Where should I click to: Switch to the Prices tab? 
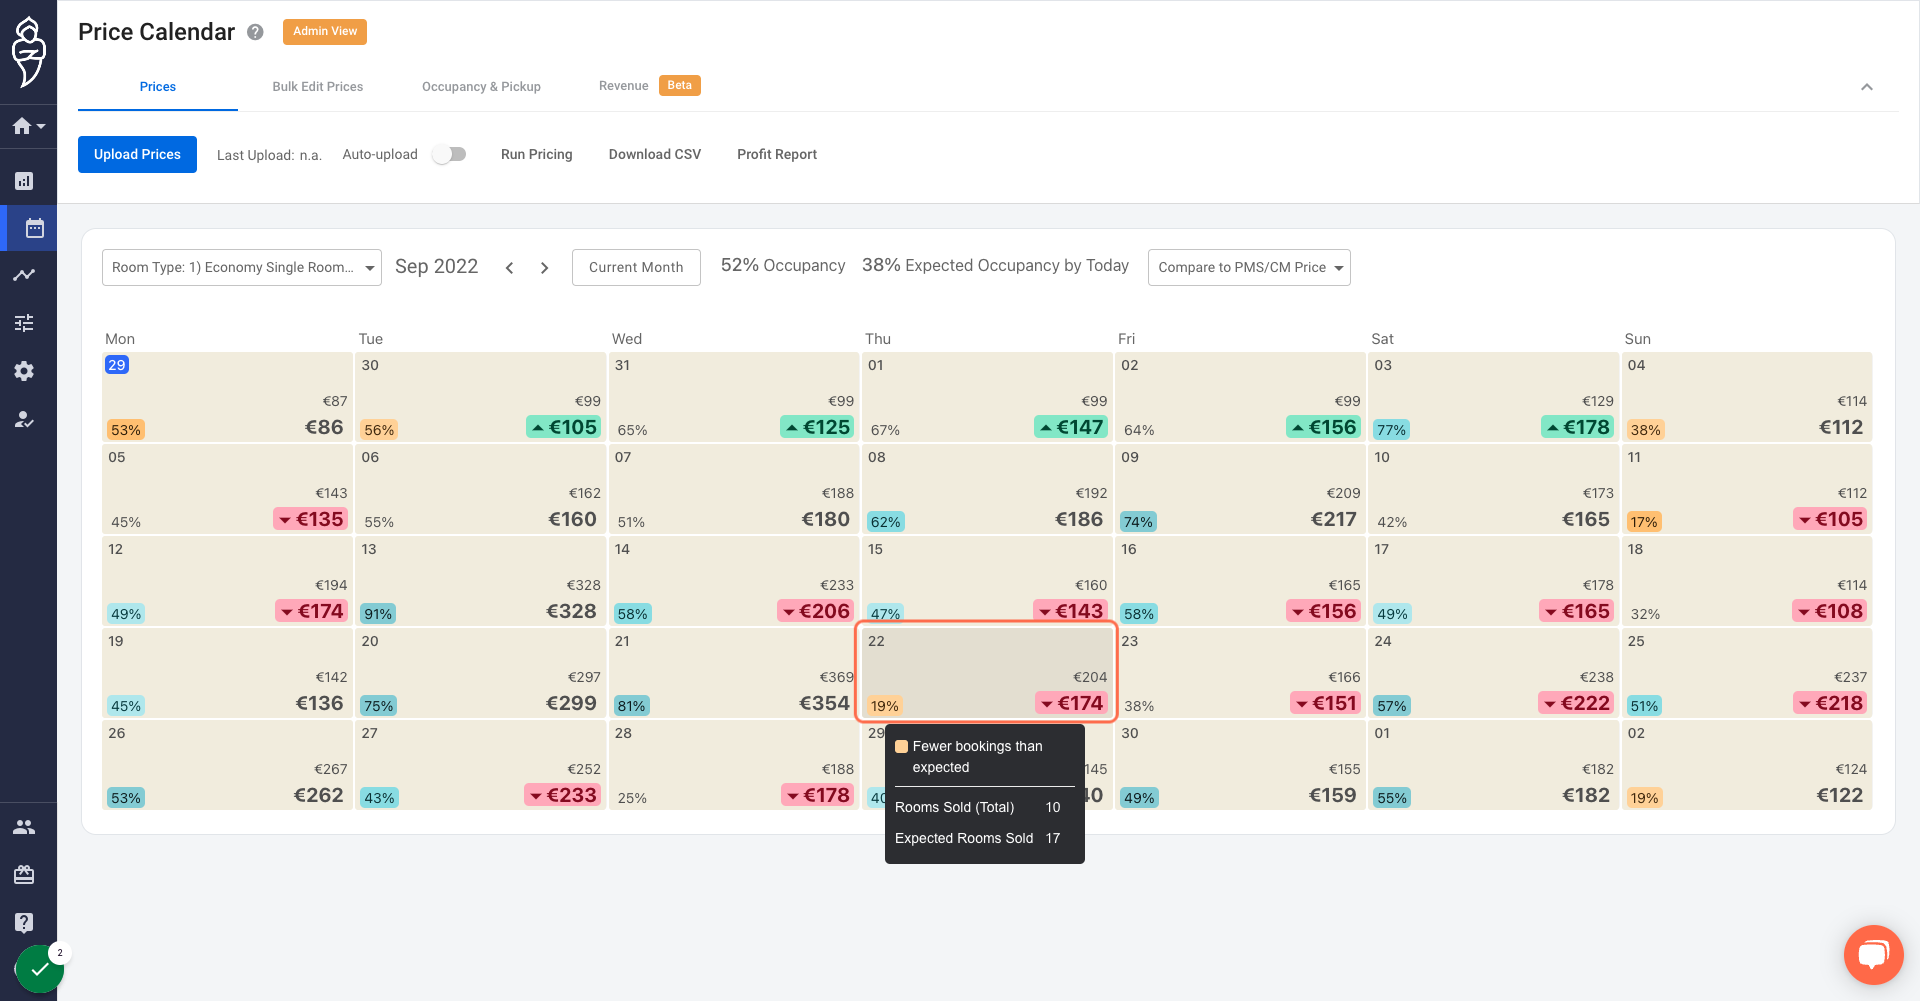pos(158,87)
